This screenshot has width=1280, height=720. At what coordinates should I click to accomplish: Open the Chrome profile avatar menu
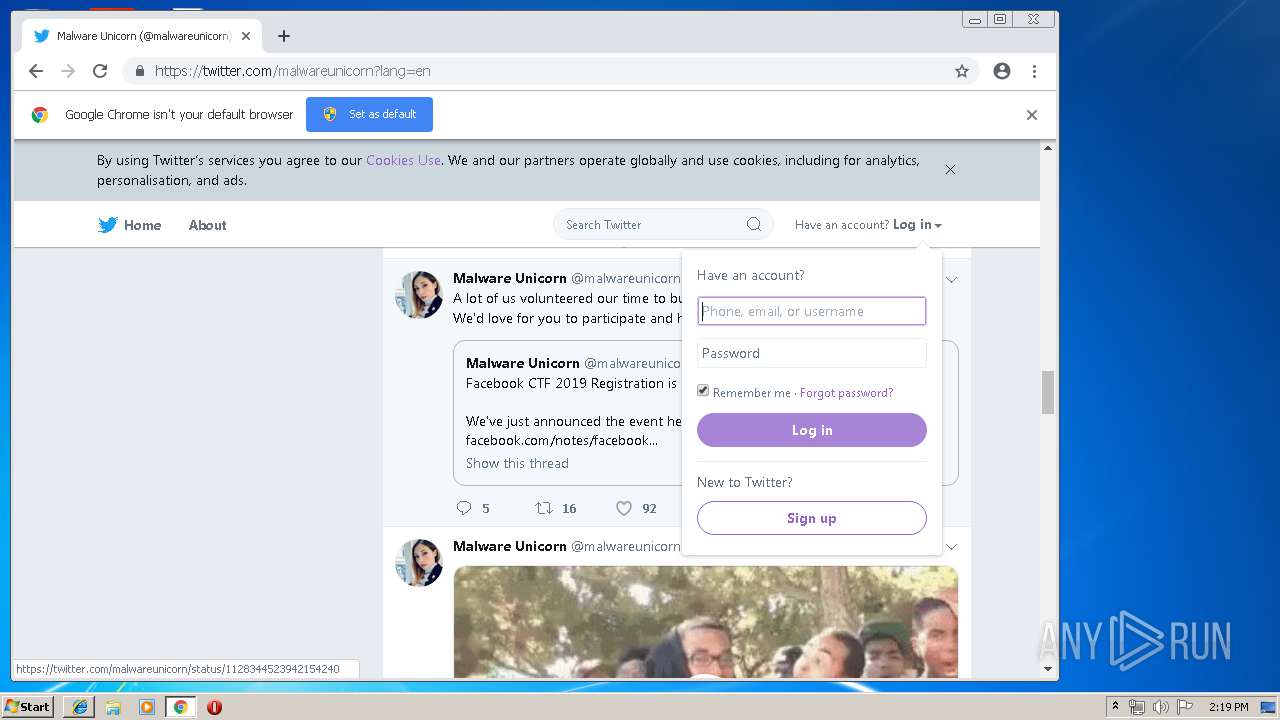click(1002, 71)
